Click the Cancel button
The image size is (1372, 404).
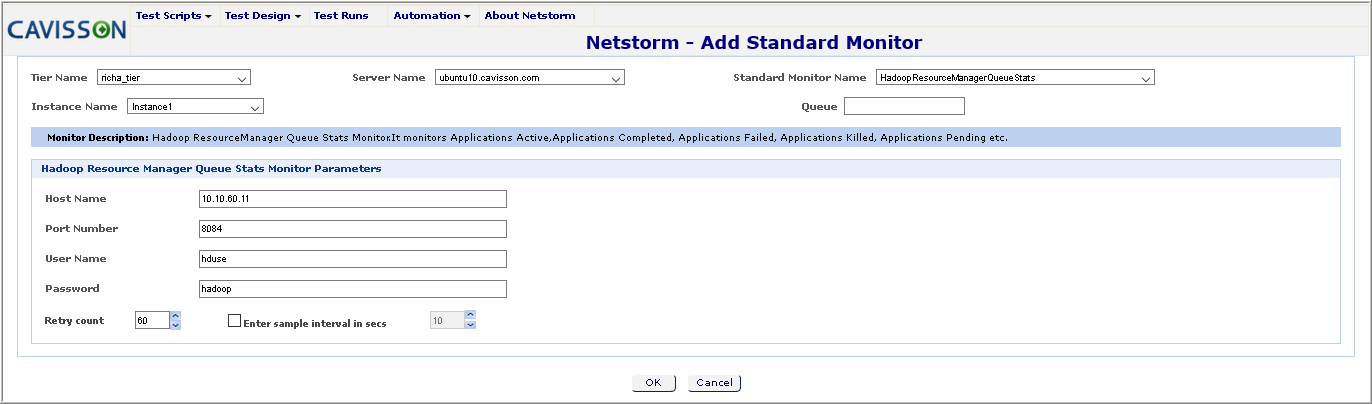click(714, 383)
